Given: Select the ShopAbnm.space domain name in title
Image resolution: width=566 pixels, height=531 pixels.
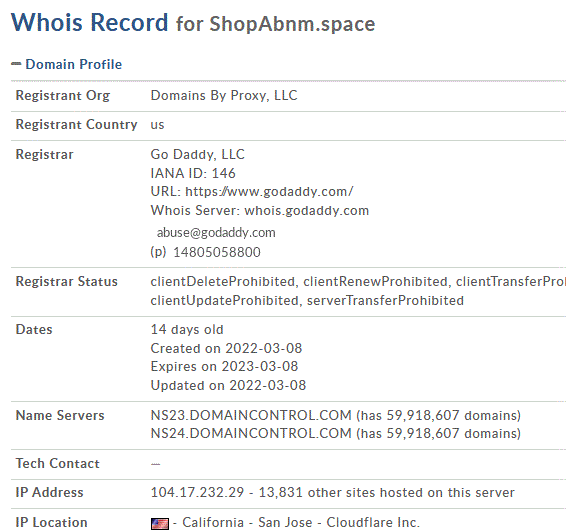Looking at the screenshot, I should 292,24.
